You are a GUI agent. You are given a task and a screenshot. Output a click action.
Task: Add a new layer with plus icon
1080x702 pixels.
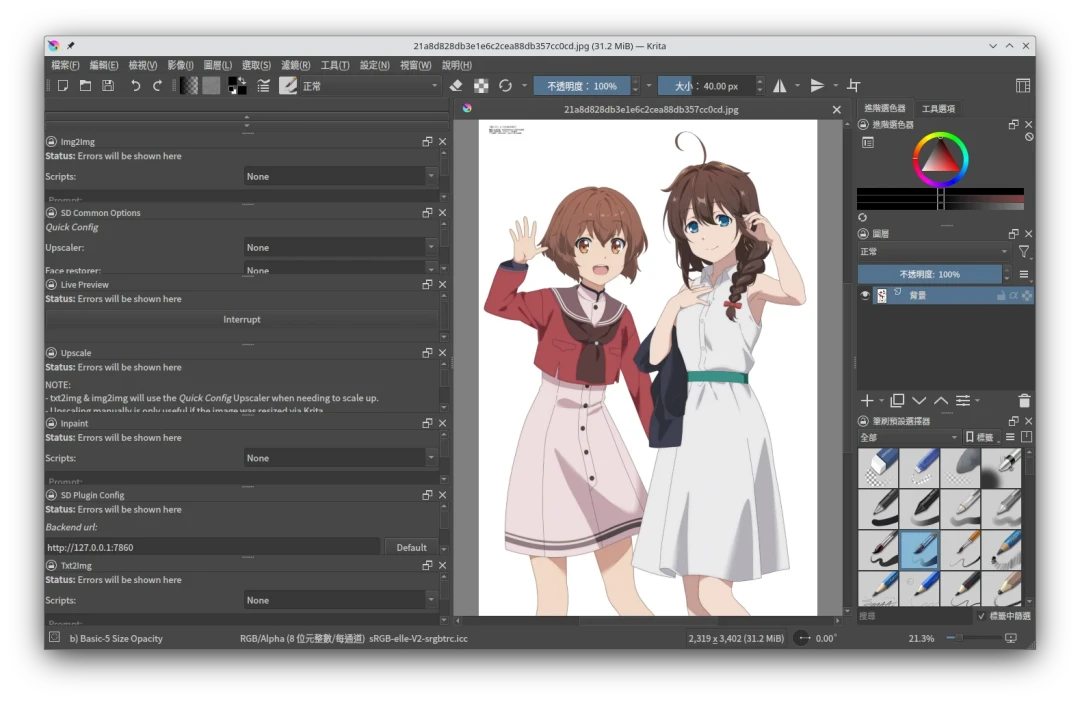867,401
